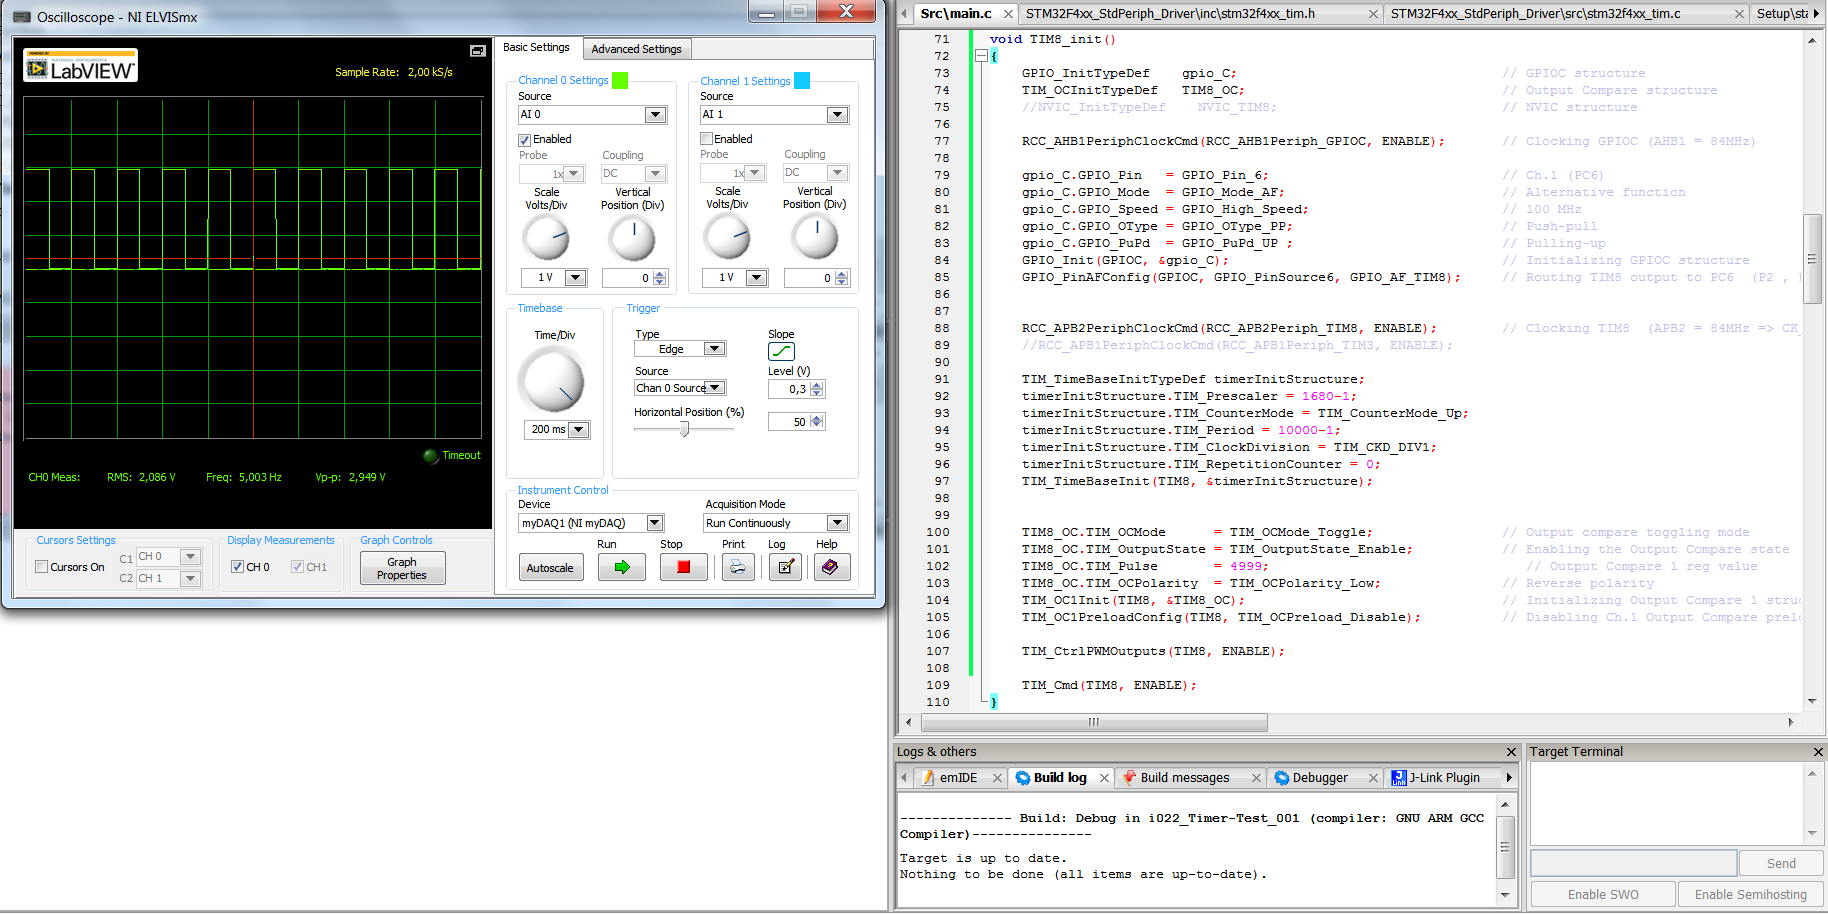The width and height of the screenshot is (1828, 914).
Task: Collapse the TIM8_init function fold marker
Action: [x=981, y=56]
